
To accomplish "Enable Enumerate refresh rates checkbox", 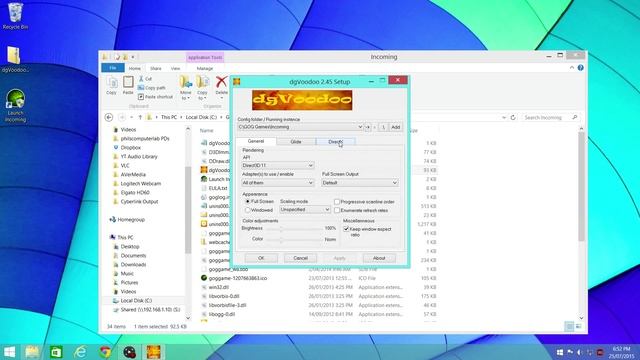I will coord(337,210).
